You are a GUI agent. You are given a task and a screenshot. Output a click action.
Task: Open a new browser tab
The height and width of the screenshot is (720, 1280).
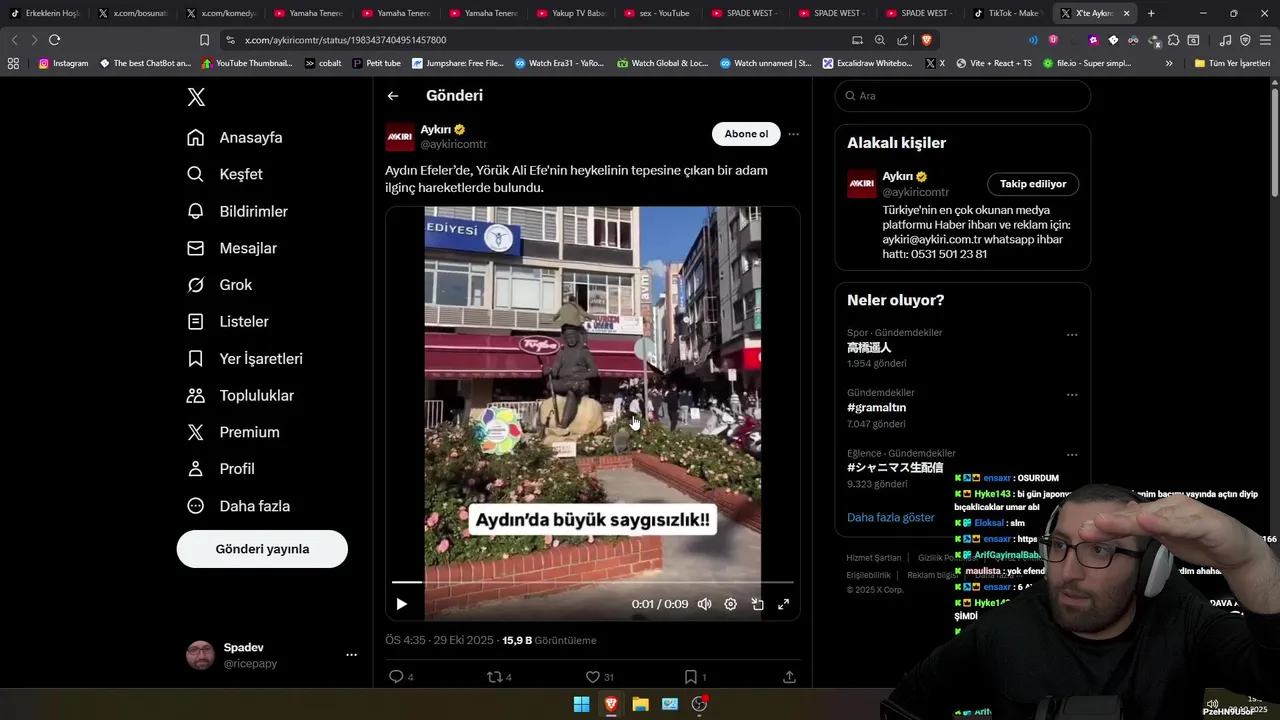click(x=1151, y=13)
